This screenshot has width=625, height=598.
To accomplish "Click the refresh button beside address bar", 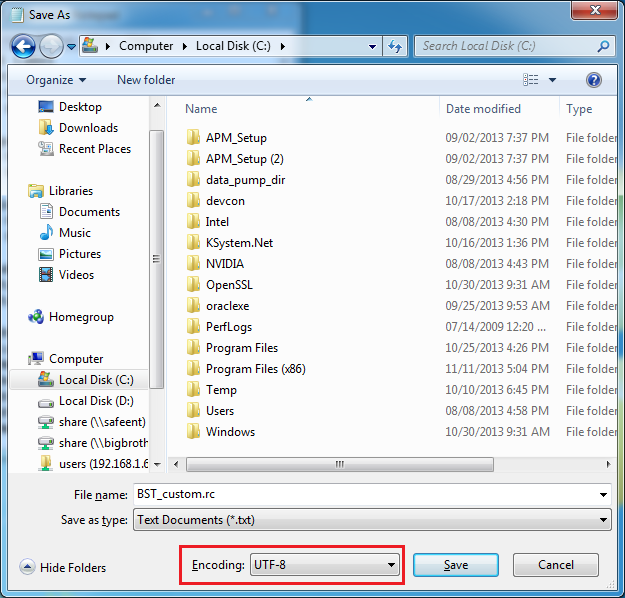I will 394,46.
